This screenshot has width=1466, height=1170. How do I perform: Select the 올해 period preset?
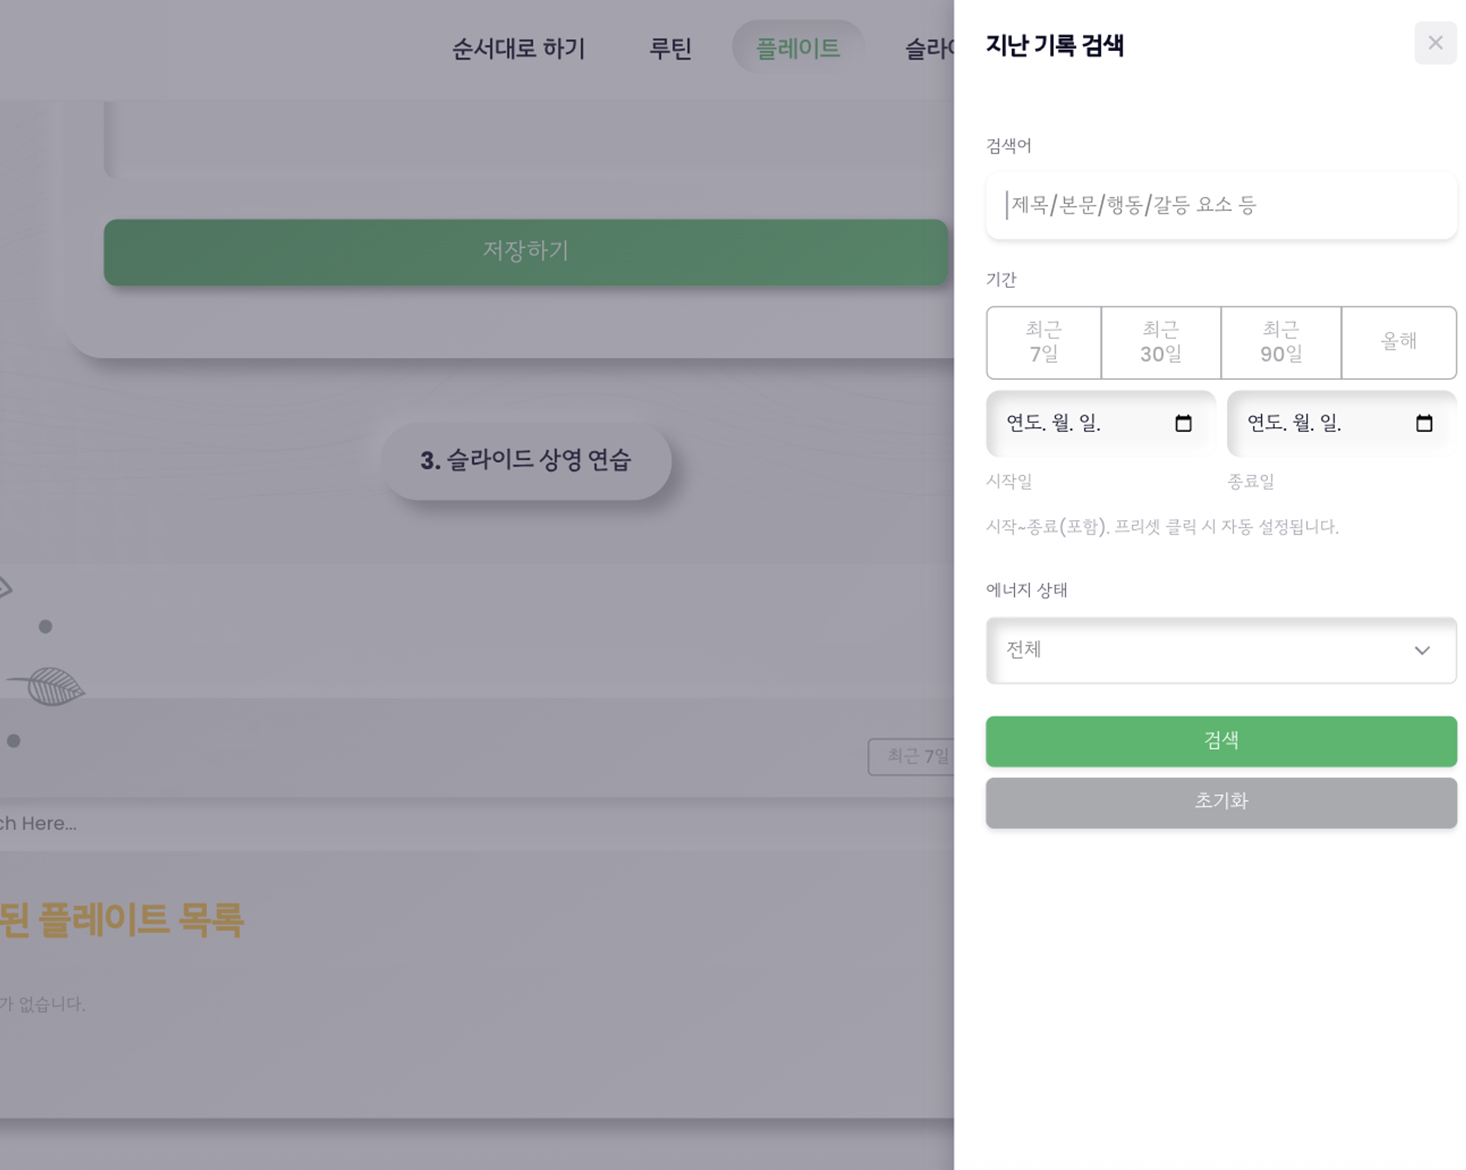click(1398, 342)
